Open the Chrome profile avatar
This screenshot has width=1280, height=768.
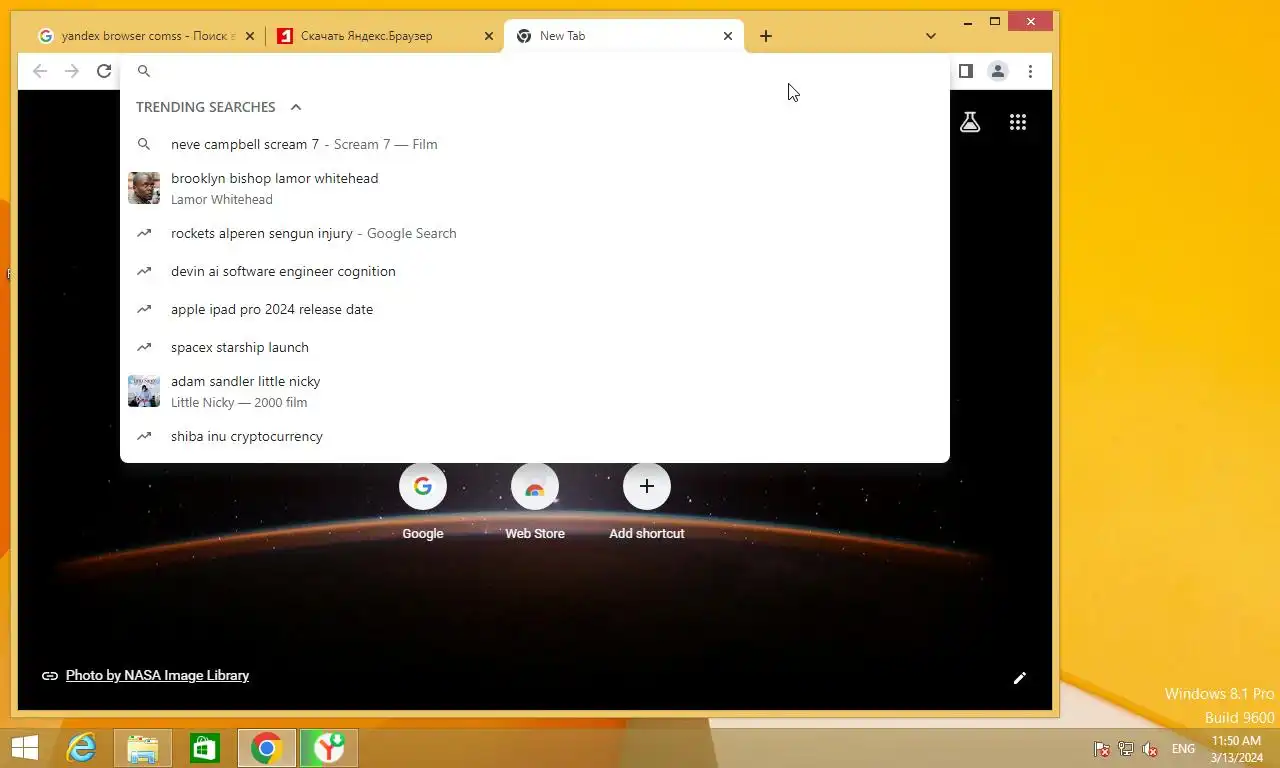pyautogui.click(x=998, y=71)
